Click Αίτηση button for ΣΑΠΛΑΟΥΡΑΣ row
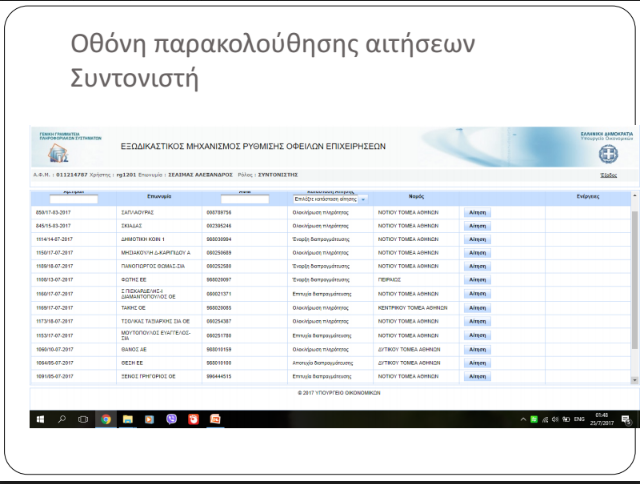The height and width of the screenshot is (484, 640). (x=478, y=213)
